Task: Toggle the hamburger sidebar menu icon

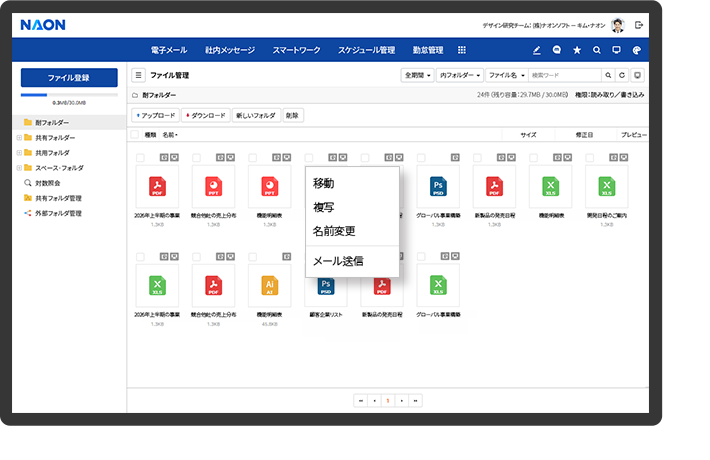Action: pyautogui.click(x=138, y=75)
